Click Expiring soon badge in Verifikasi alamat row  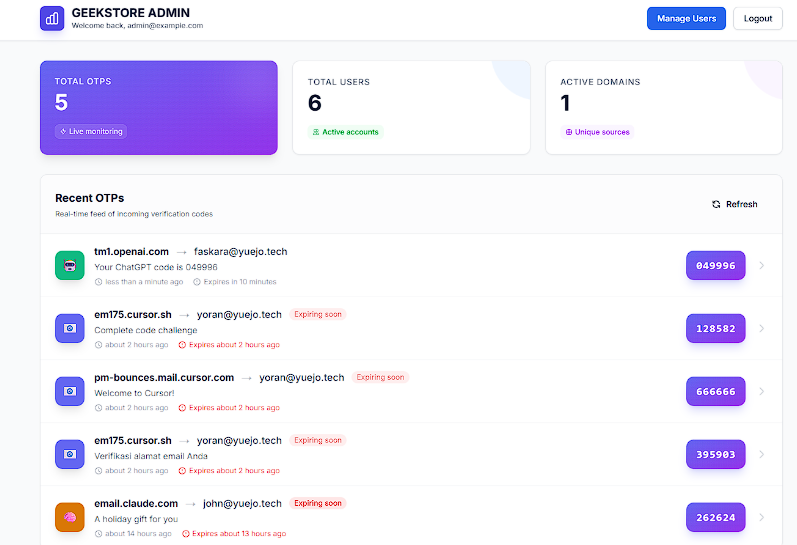(318, 440)
